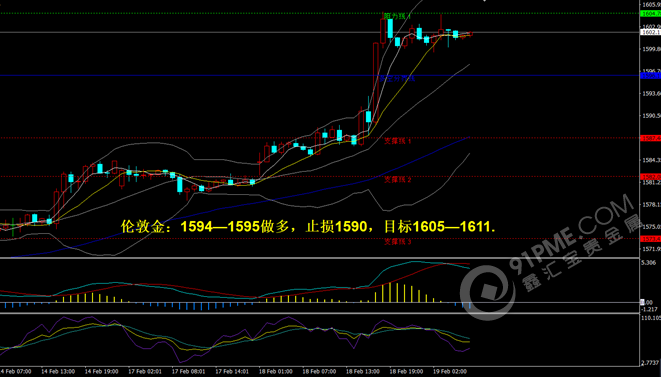The width and height of the screenshot is (661, 377).
Task: Click the 19 Feb 02:00 time label
Action: pyautogui.click(x=450, y=372)
